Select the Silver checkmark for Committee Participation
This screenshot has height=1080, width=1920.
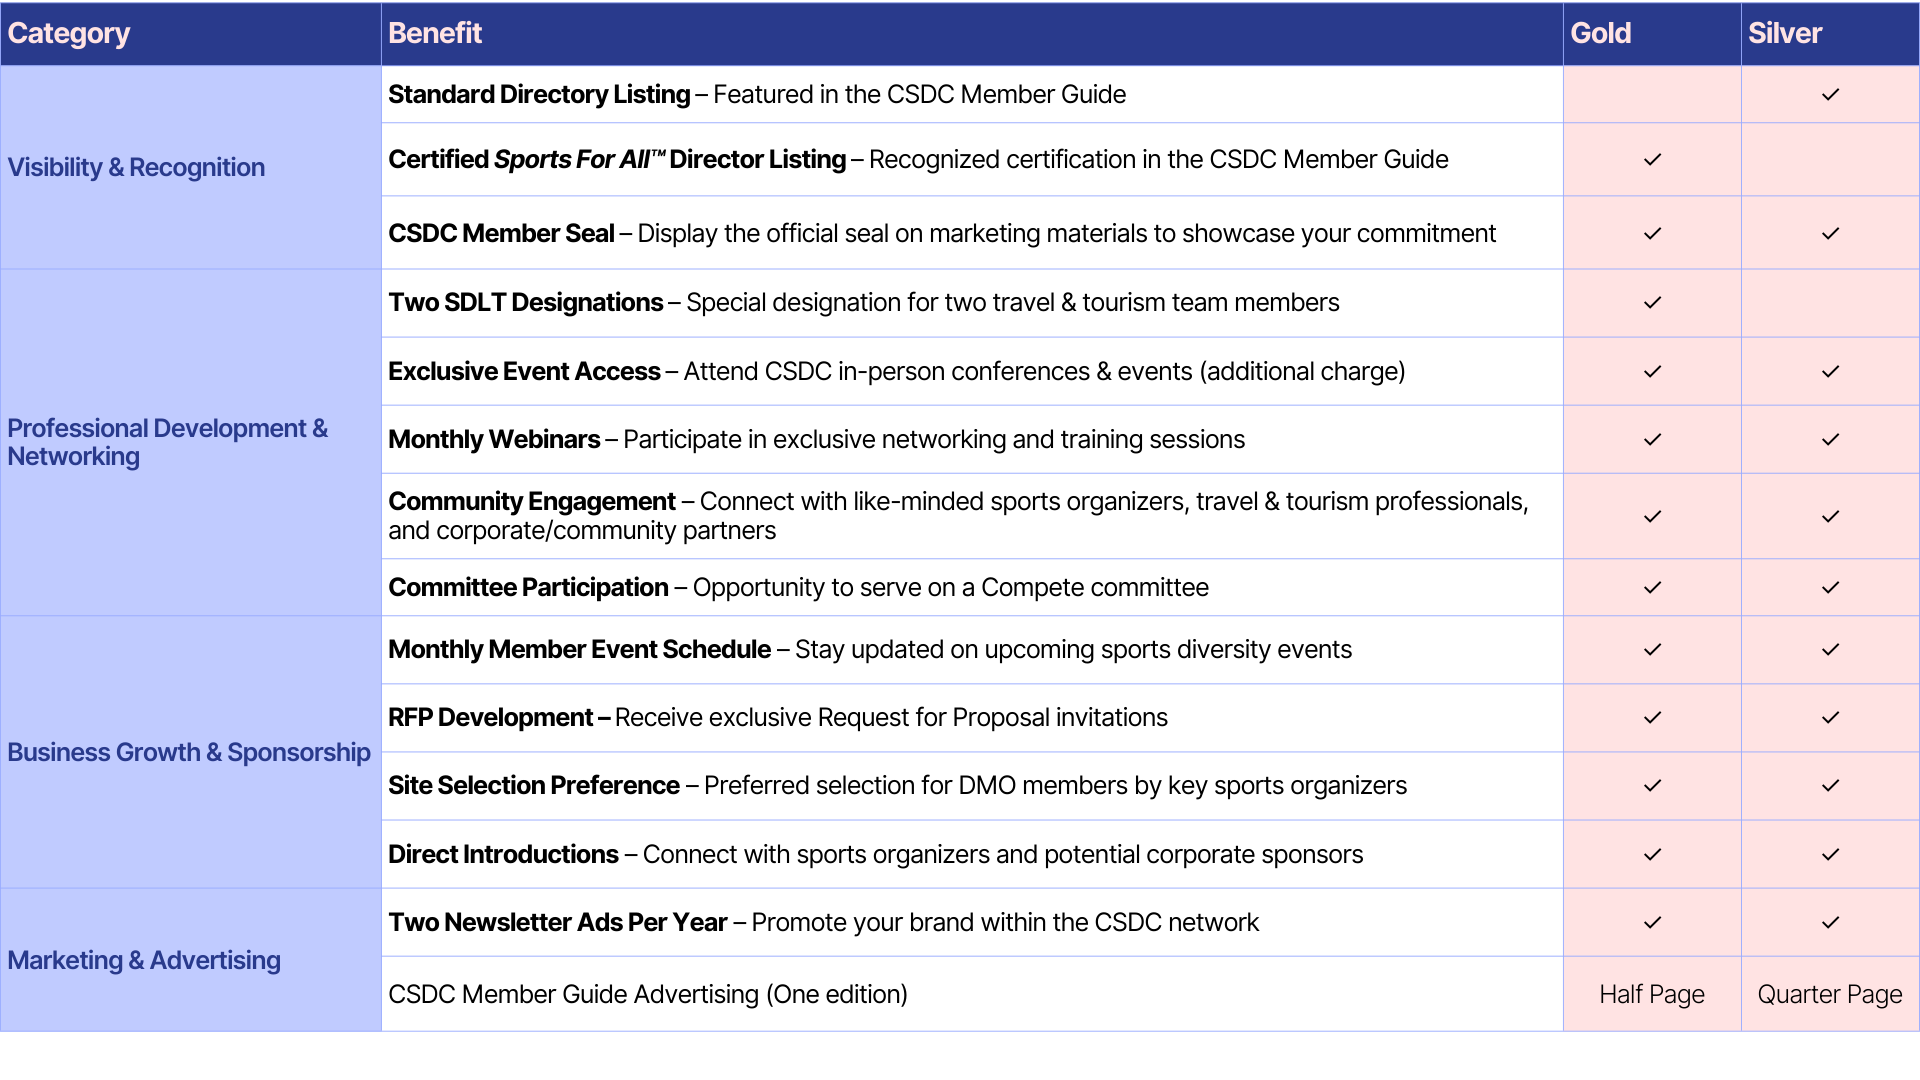click(1830, 588)
